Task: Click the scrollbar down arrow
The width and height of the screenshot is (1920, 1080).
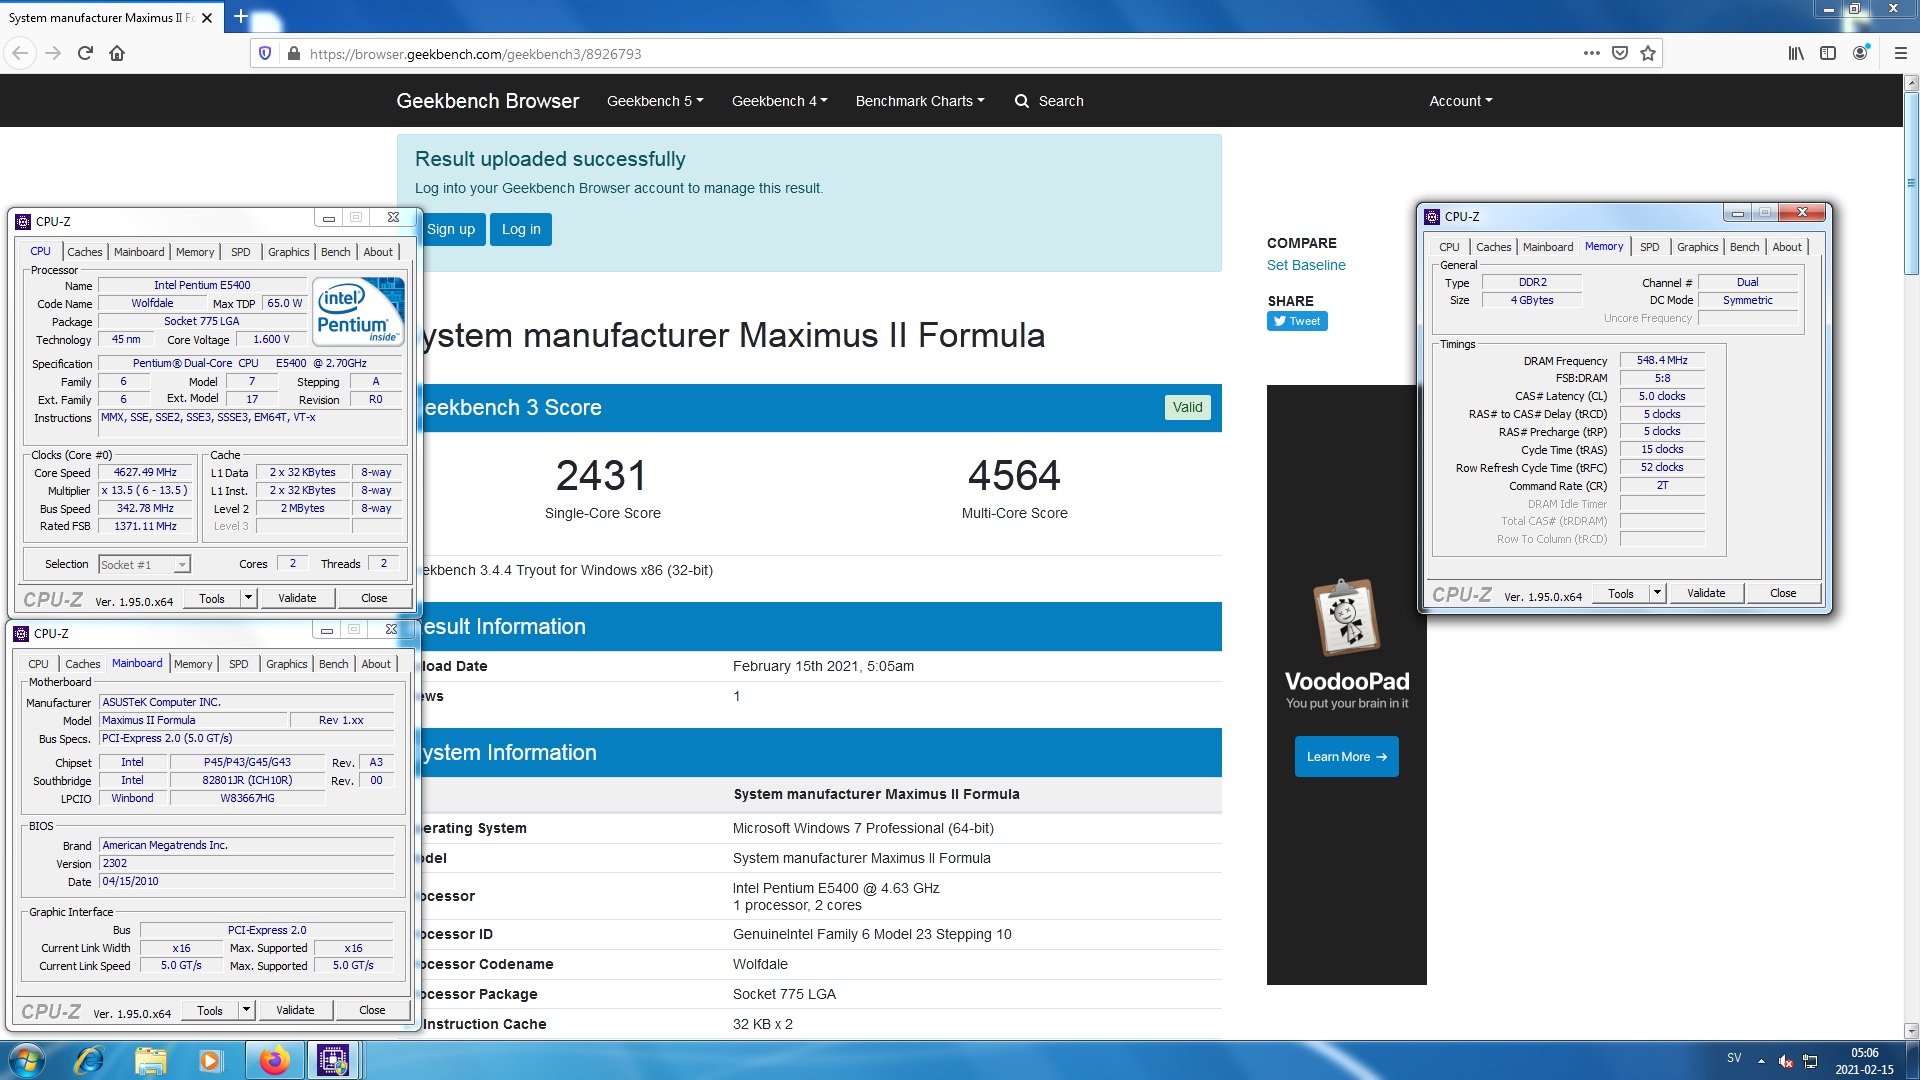Action: 1911,1031
